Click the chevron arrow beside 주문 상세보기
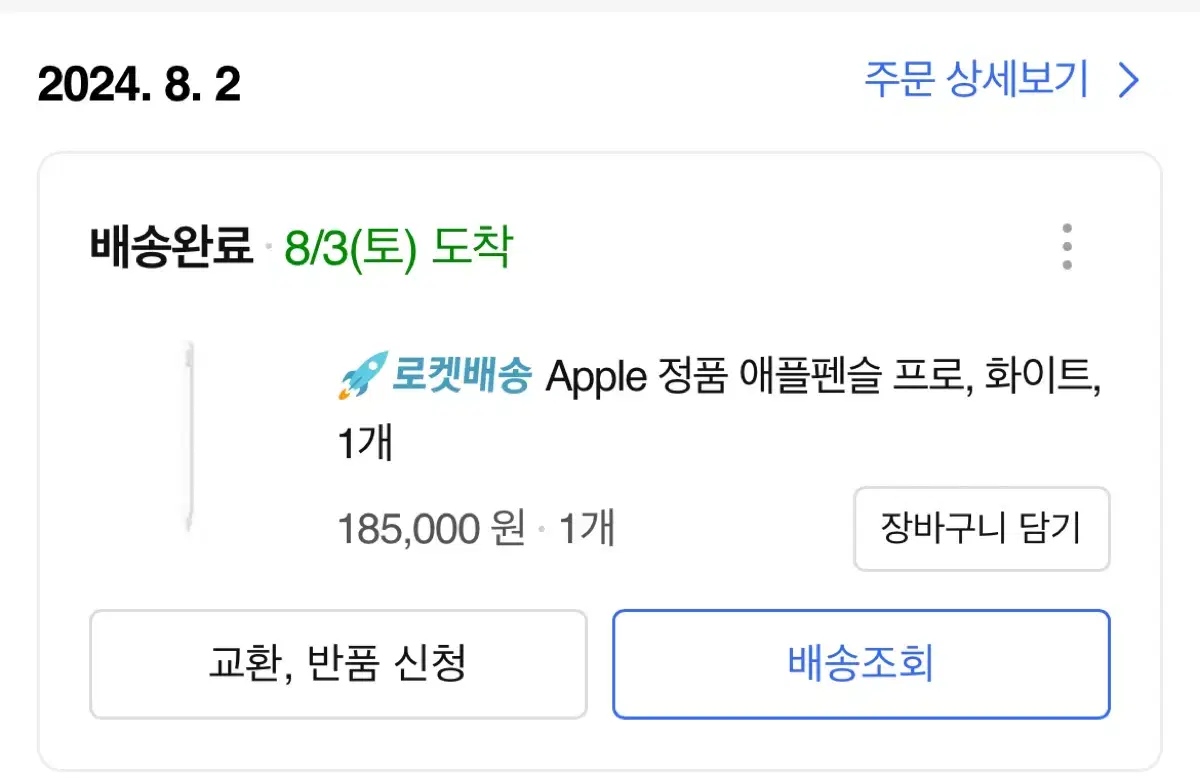The height and width of the screenshot is (778, 1200). pyautogui.click(x=1128, y=80)
